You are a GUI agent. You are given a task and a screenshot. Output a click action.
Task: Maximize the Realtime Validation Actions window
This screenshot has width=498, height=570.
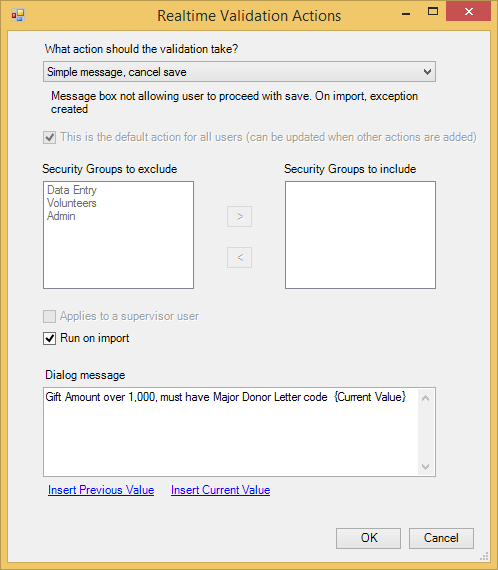tap(433, 12)
